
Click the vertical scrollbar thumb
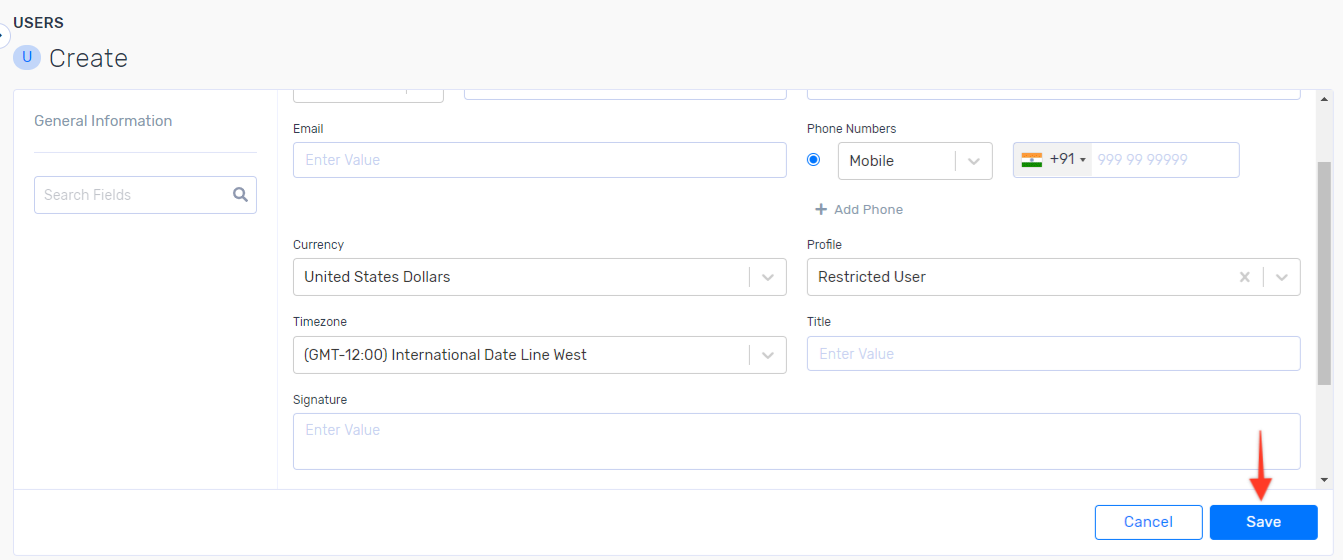(x=1324, y=272)
